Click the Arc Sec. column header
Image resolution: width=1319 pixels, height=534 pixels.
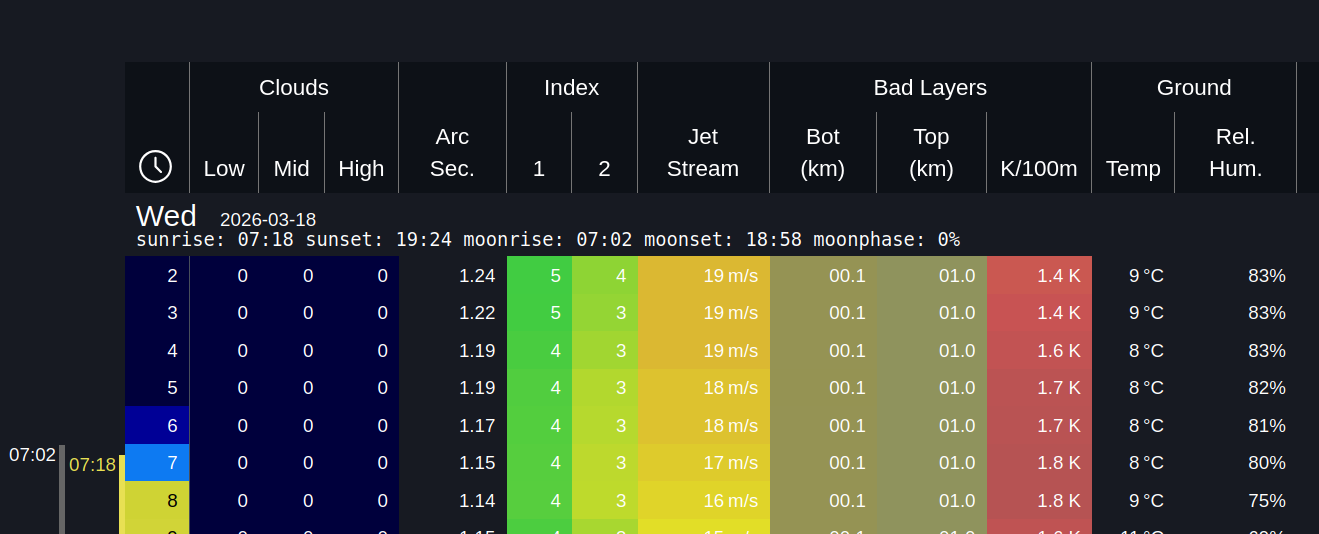[452, 152]
